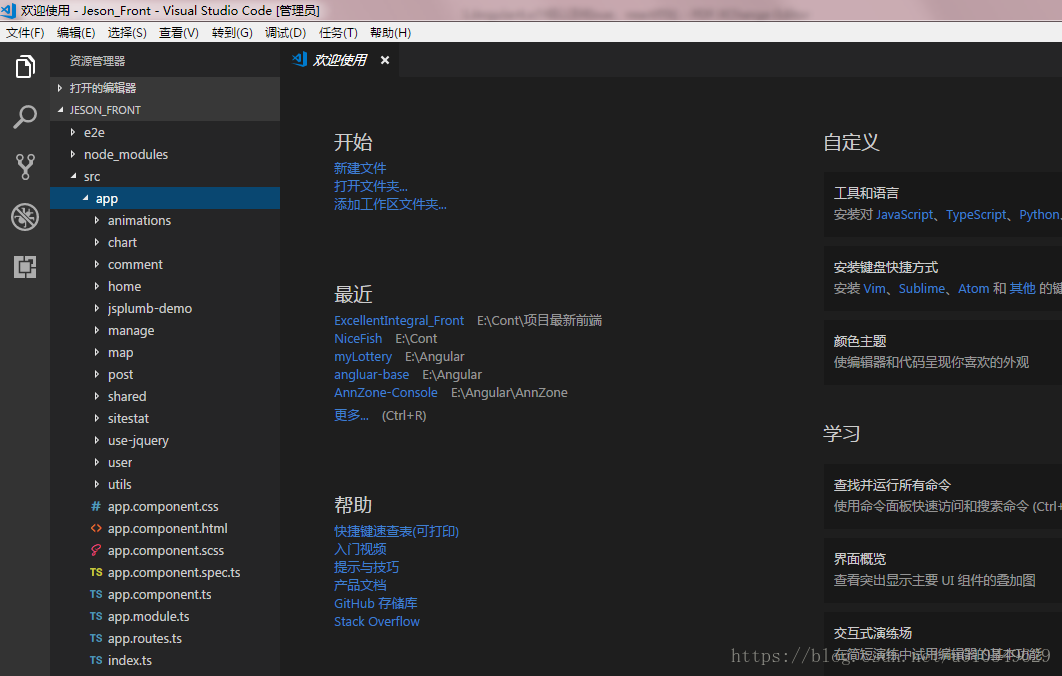Viewport: 1062px width, 676px height.
Task: Open the 帮助(H) menu
Action: point(390,33)
